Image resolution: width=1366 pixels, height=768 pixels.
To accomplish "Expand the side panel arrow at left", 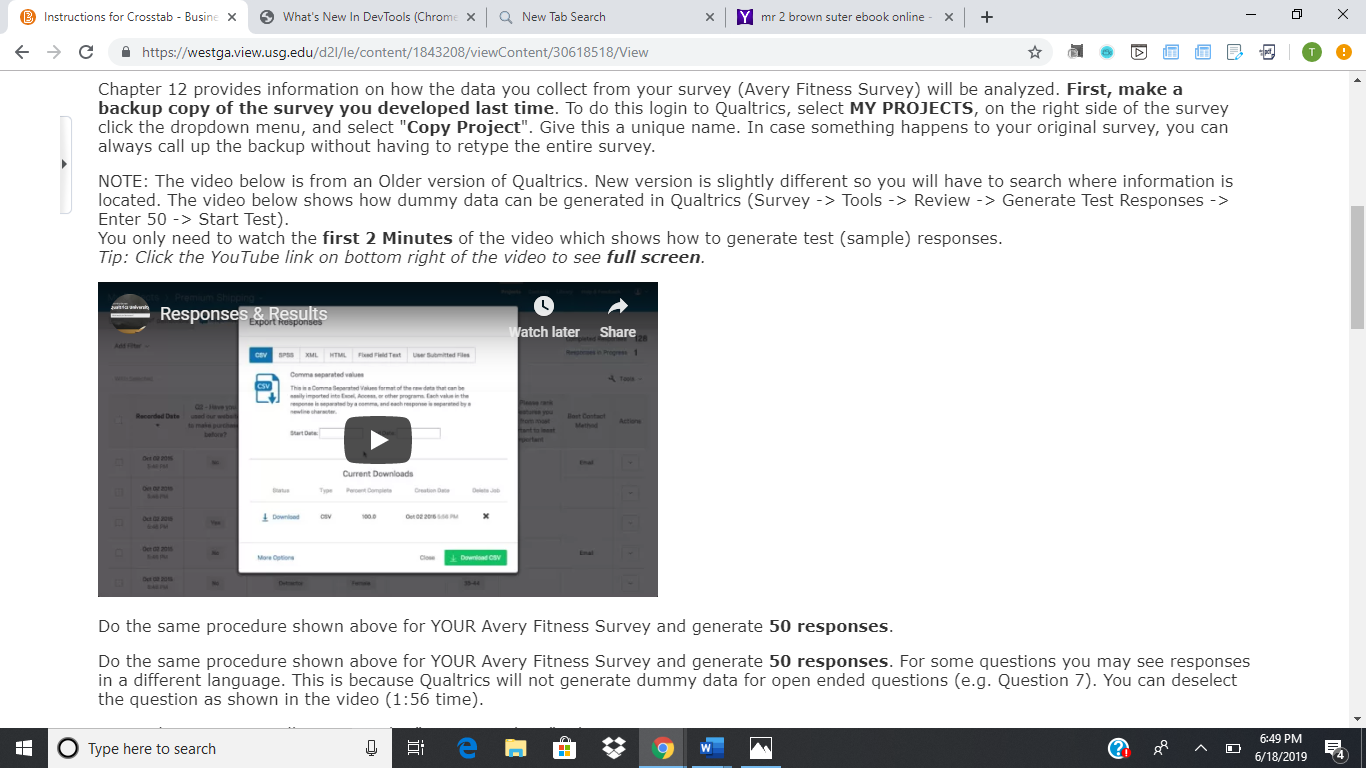I will click(66, 163).
